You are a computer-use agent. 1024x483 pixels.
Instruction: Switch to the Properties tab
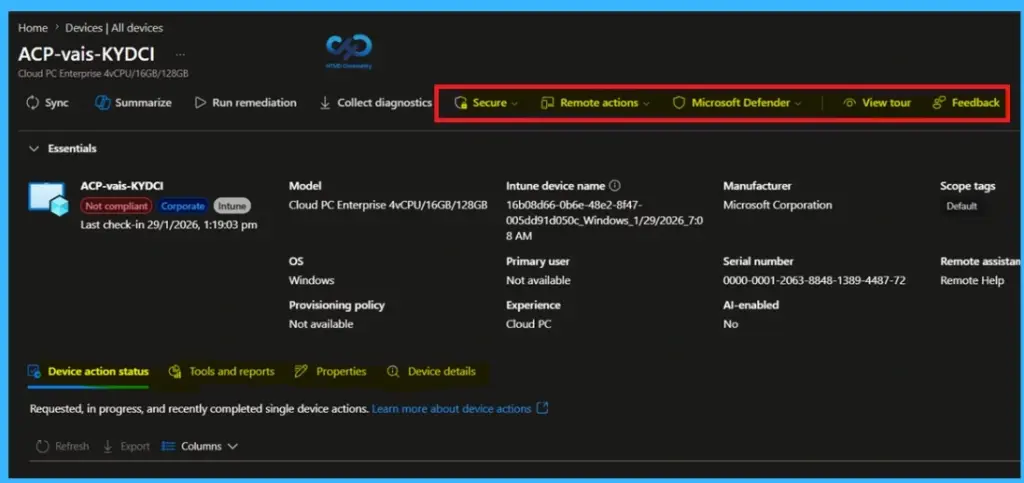coord(330,371)
